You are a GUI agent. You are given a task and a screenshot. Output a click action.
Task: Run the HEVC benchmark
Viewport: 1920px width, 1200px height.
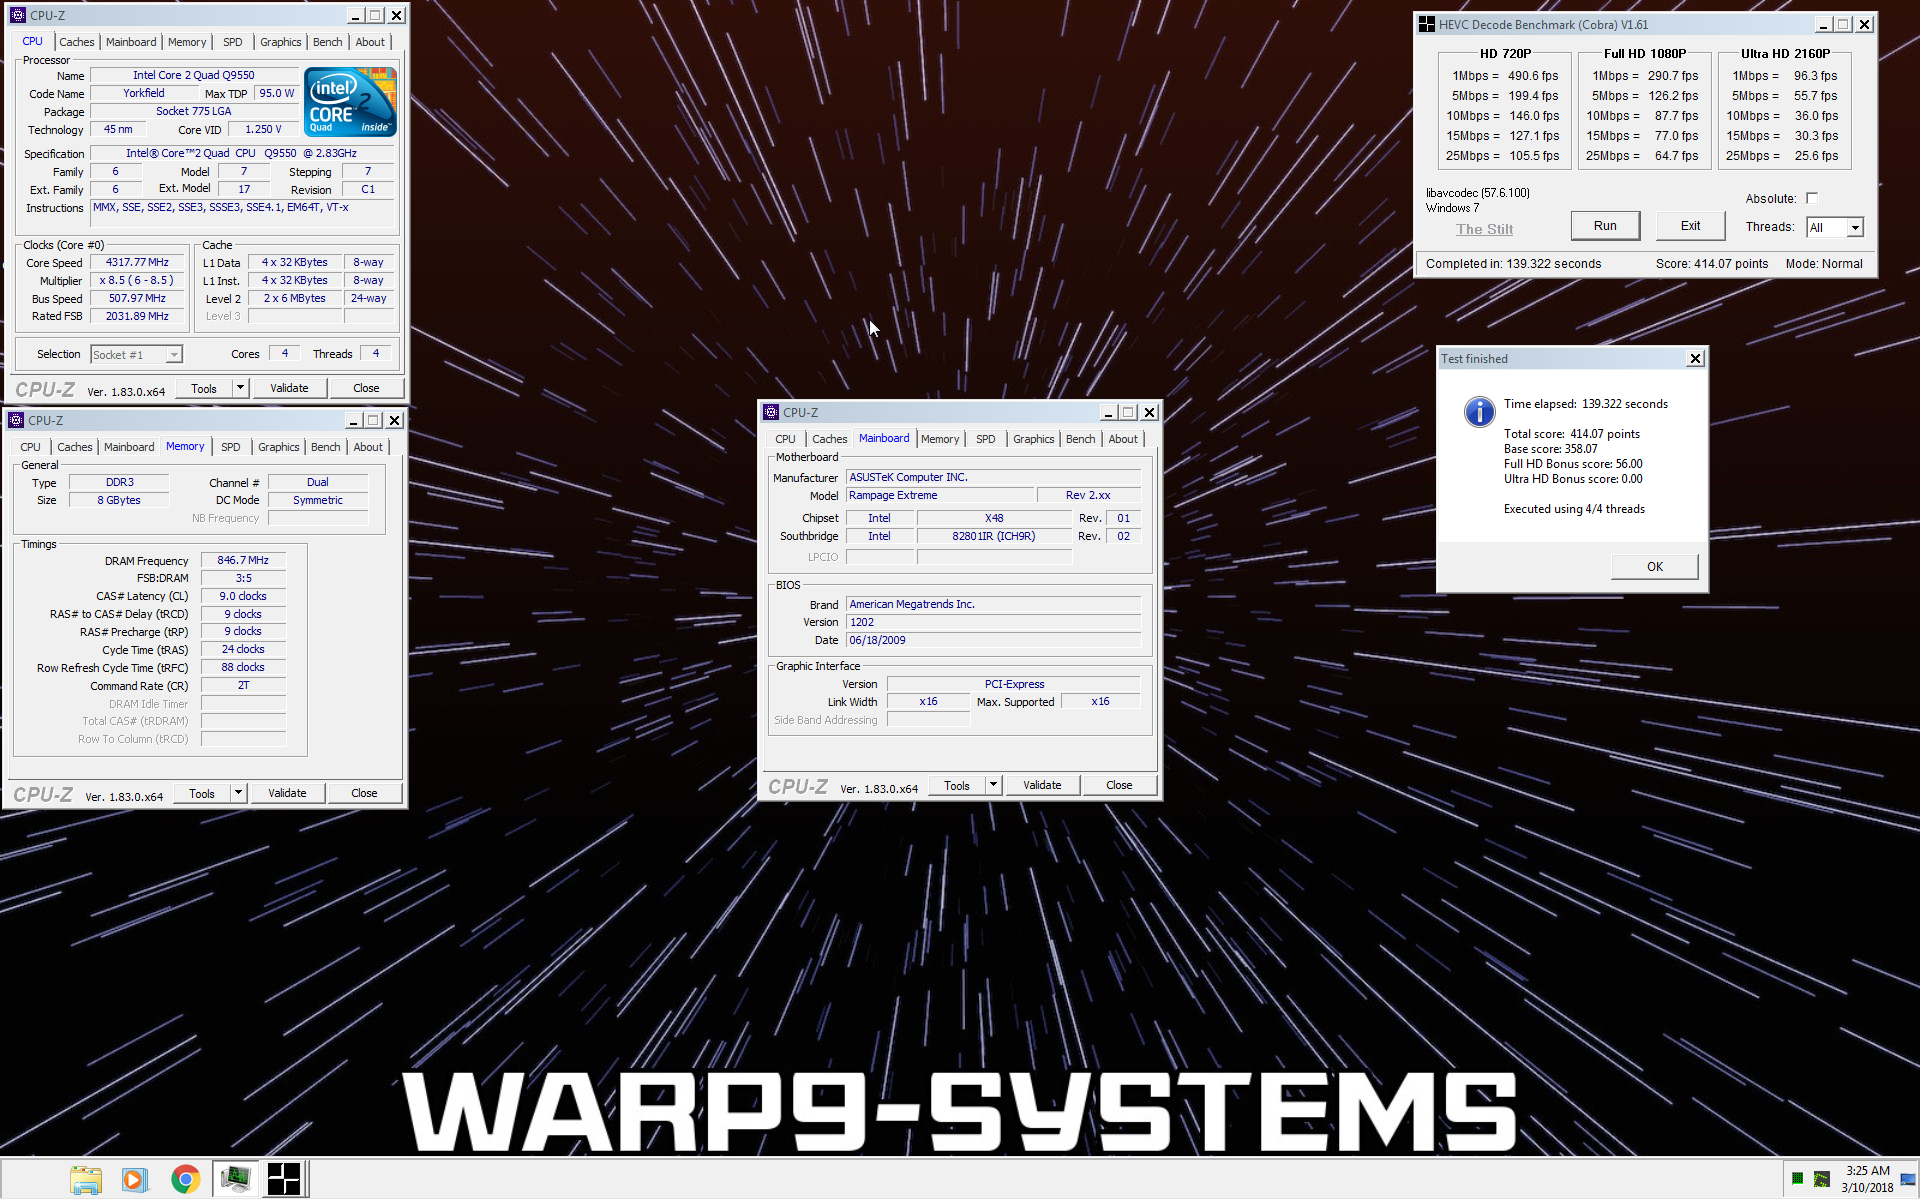1605,226
